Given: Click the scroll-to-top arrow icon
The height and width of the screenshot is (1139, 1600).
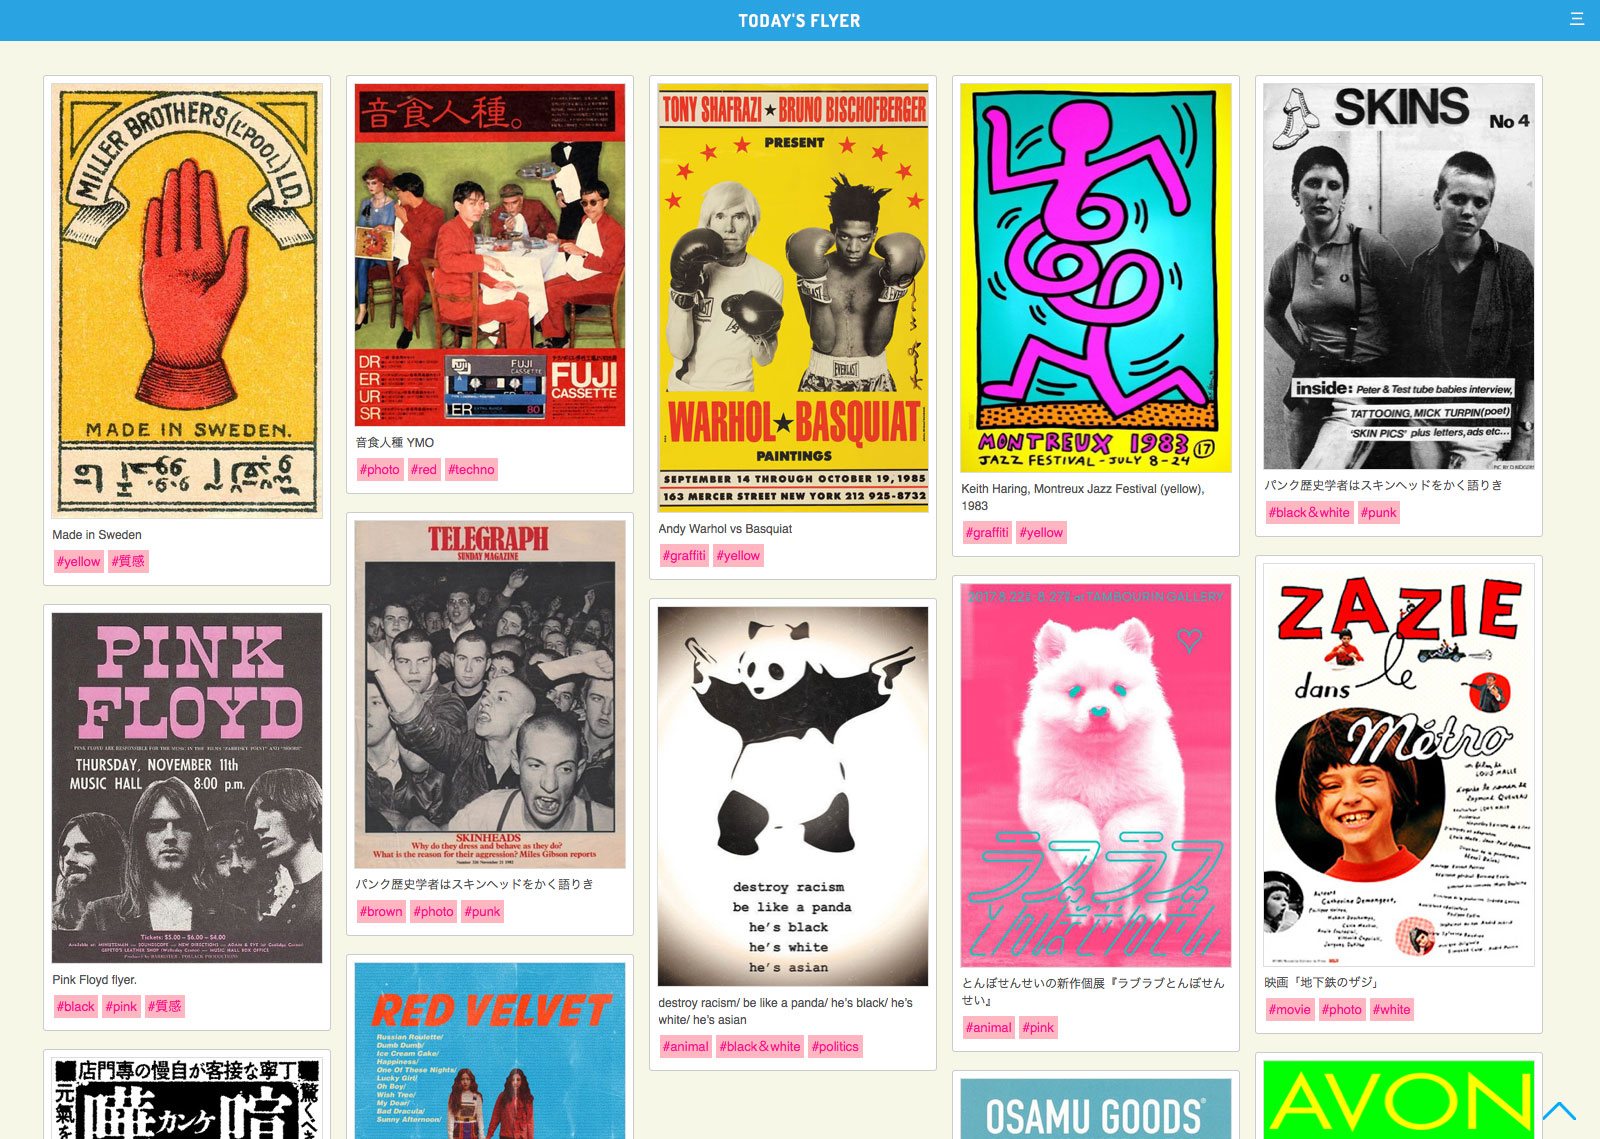Looking at the screenshot, I should coord(1559,1111).
